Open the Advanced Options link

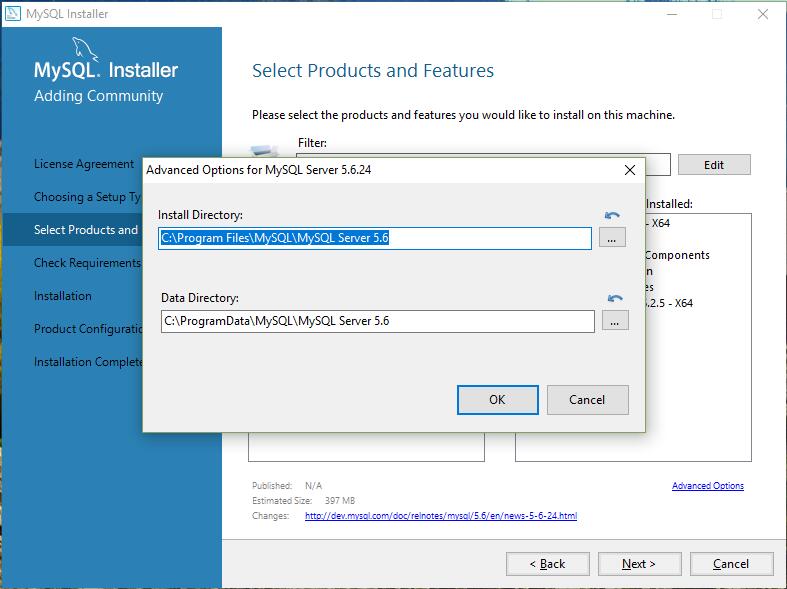707,486
